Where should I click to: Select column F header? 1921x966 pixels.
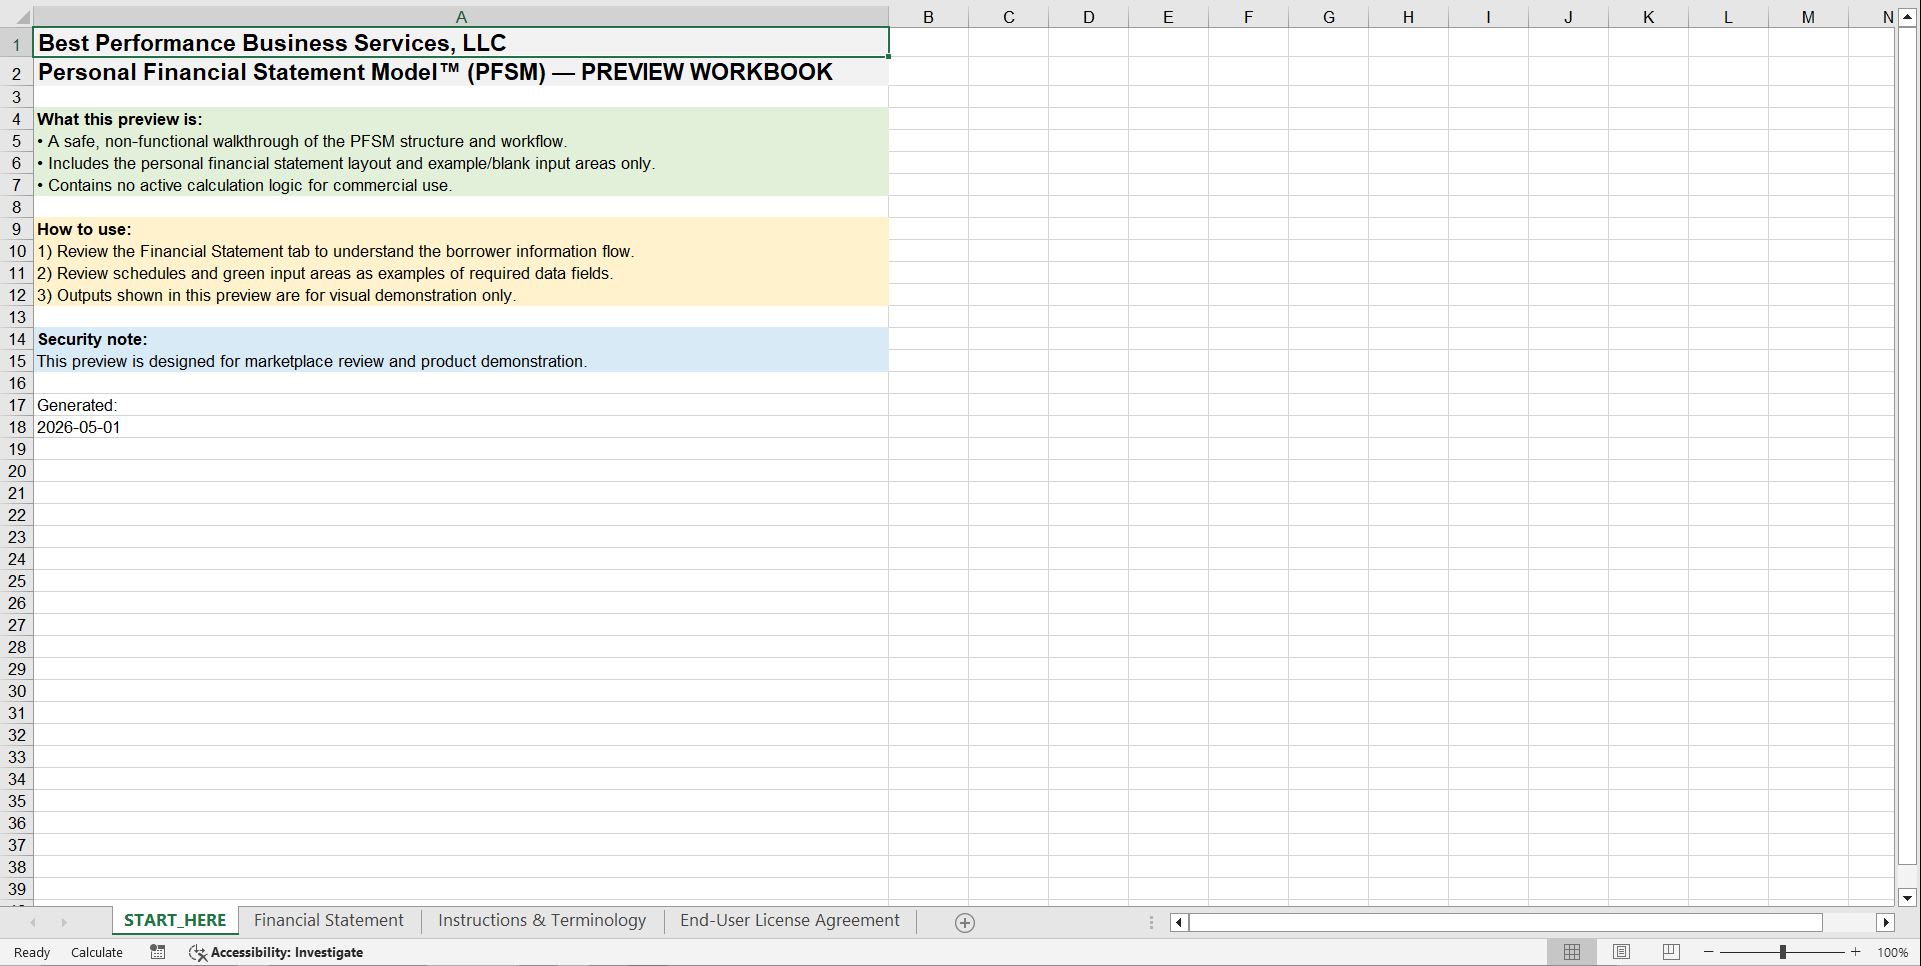pos(1248,17)
